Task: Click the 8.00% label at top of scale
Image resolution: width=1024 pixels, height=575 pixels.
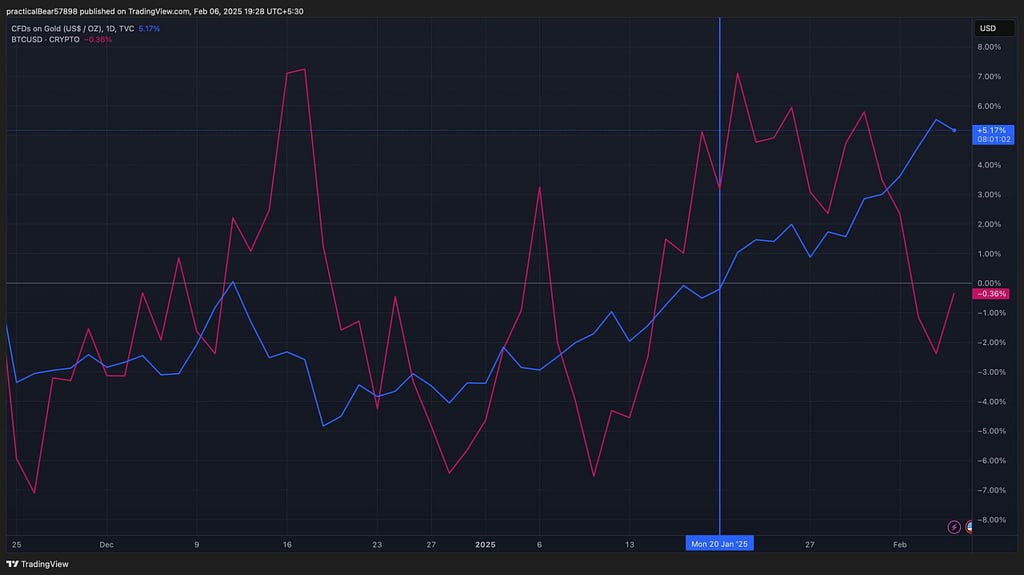Action: point(989,47)
